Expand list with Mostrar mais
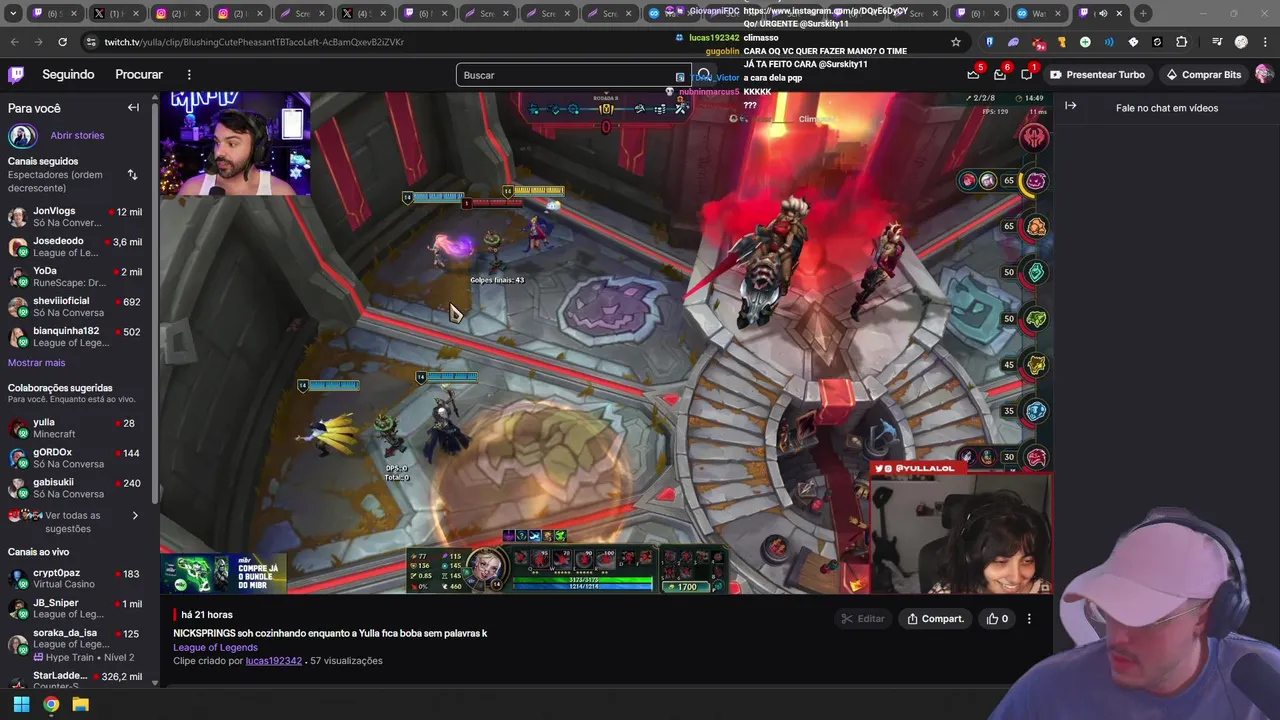Image resolution: width=1280 pixels, height=720 pixels. [36, 363]
